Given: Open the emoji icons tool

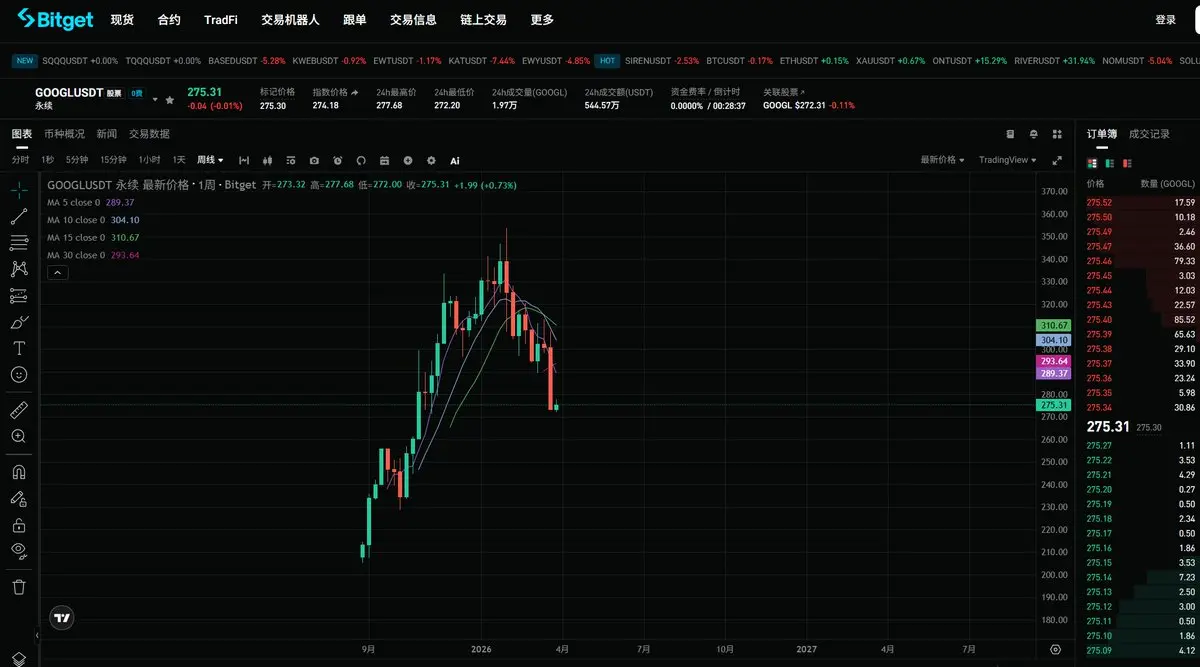Looking at the screenshot, I should 19,374.
